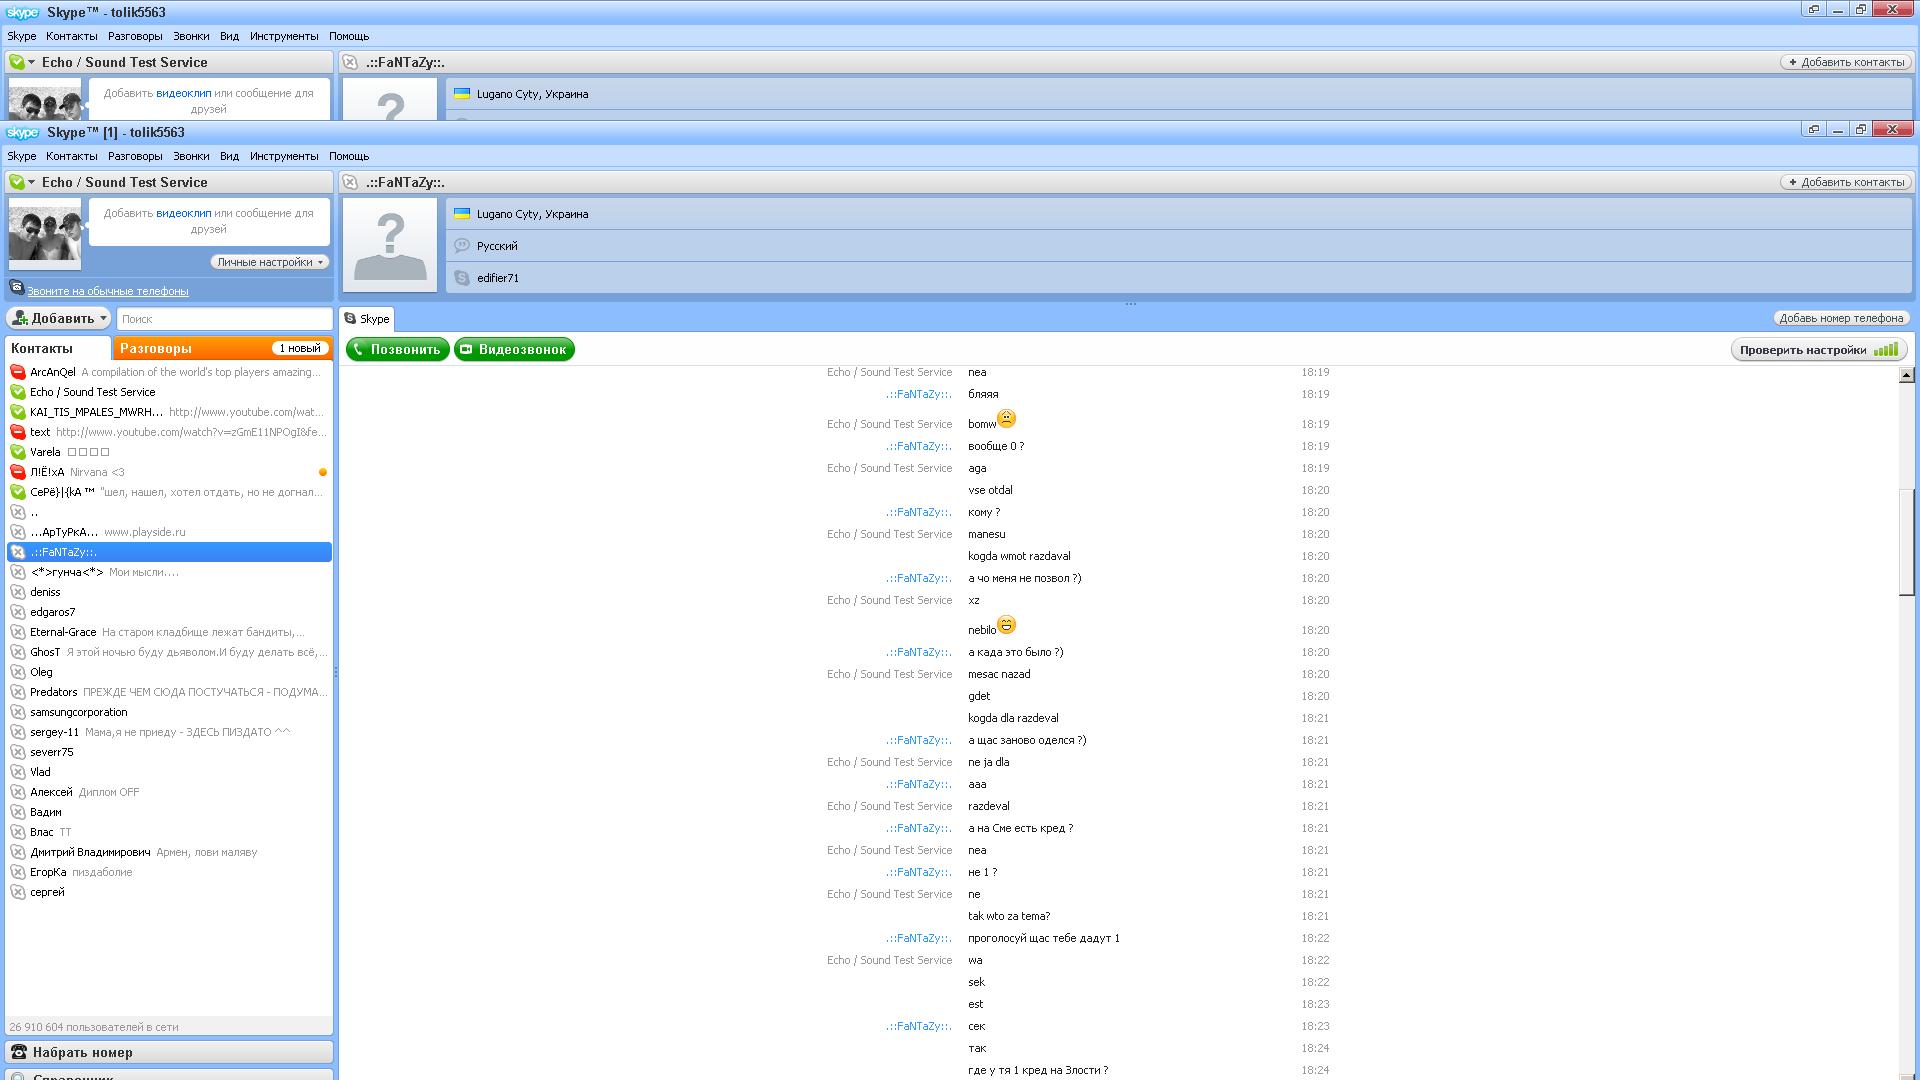Click Varela contact online icon
Viewport: 1920px width, 1080px height.
point(18,452)
